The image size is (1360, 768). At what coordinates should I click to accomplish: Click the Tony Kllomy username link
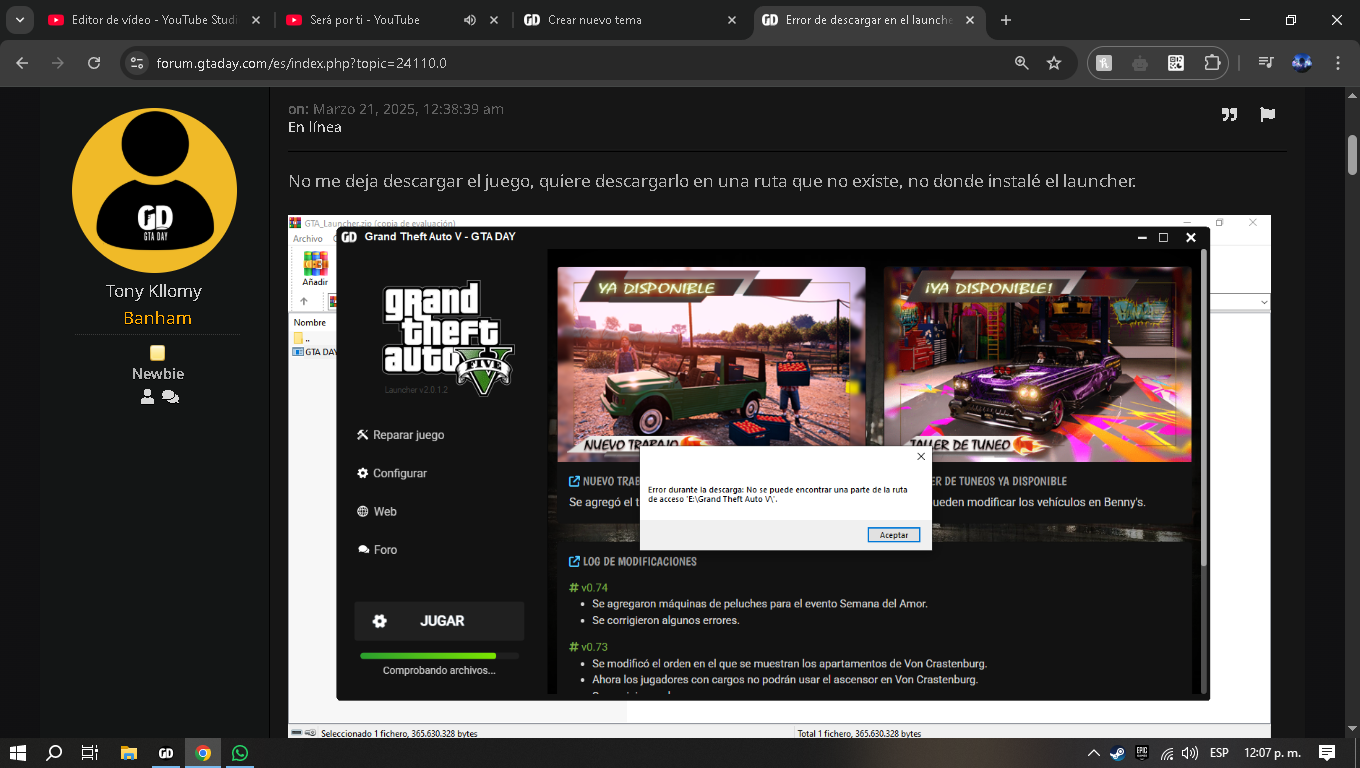click(154, 291)
